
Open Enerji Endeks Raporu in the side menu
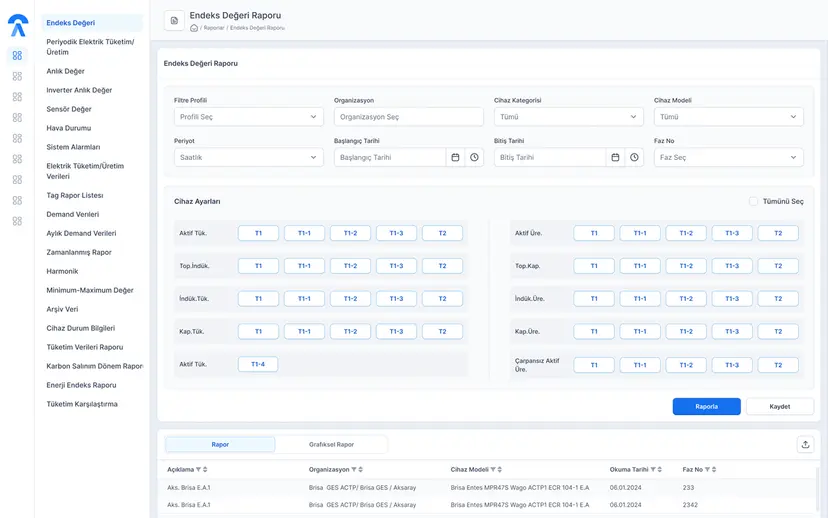(x=81, y=385)
